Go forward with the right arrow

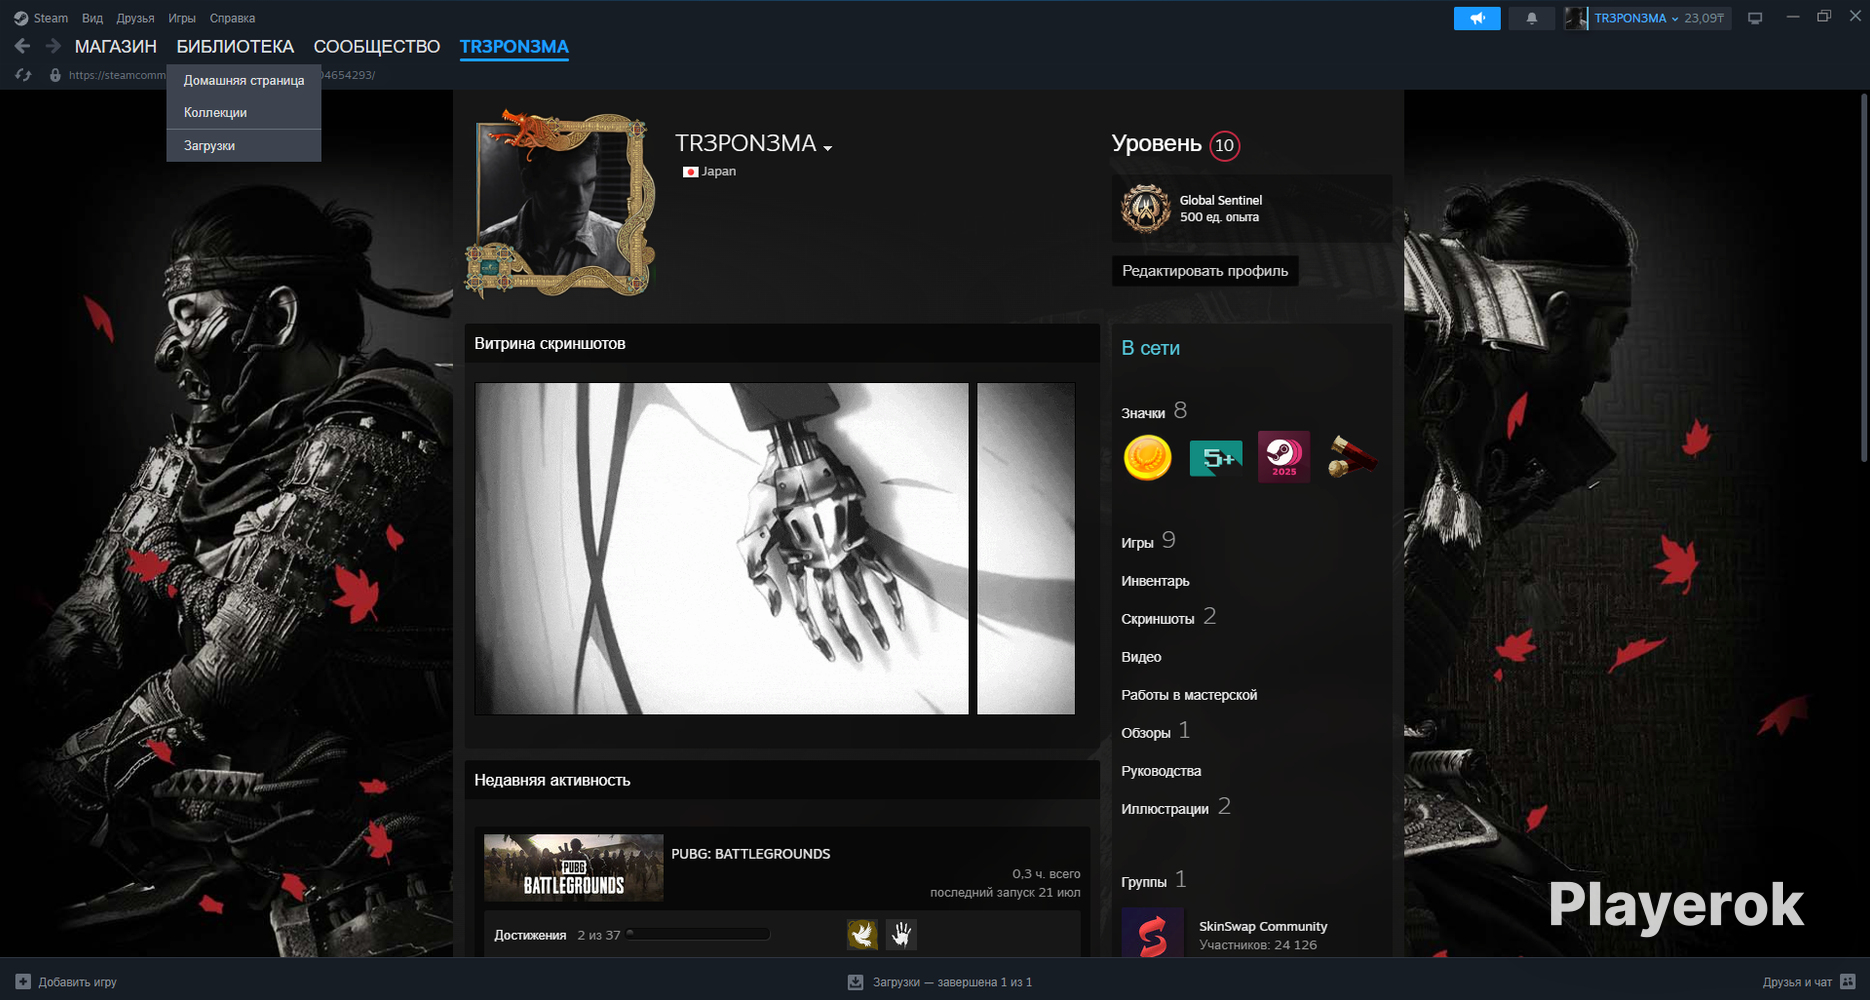pos(53,46)
